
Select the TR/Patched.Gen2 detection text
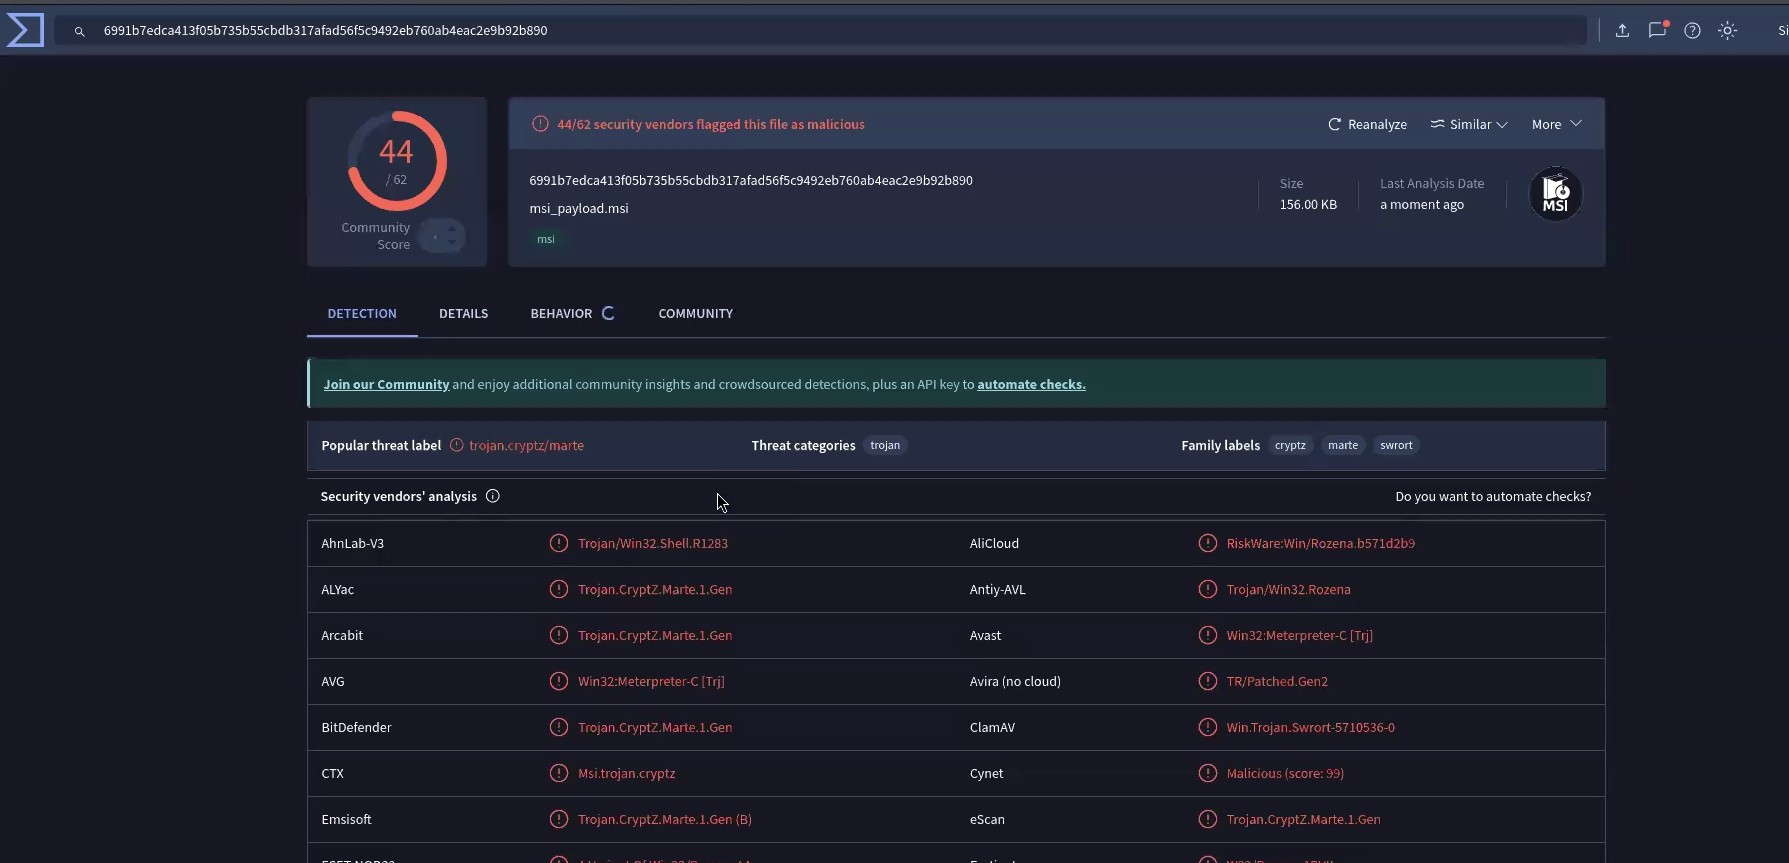point(1277,681)
